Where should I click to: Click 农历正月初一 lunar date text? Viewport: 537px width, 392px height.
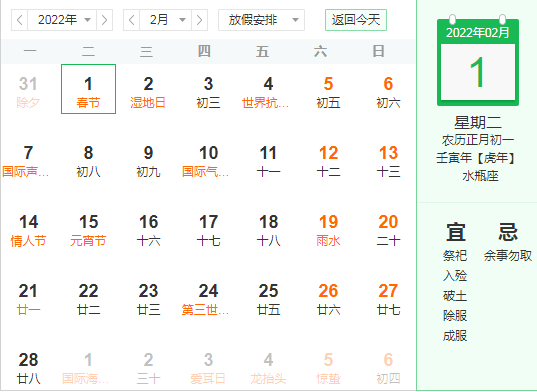(478, 140)
